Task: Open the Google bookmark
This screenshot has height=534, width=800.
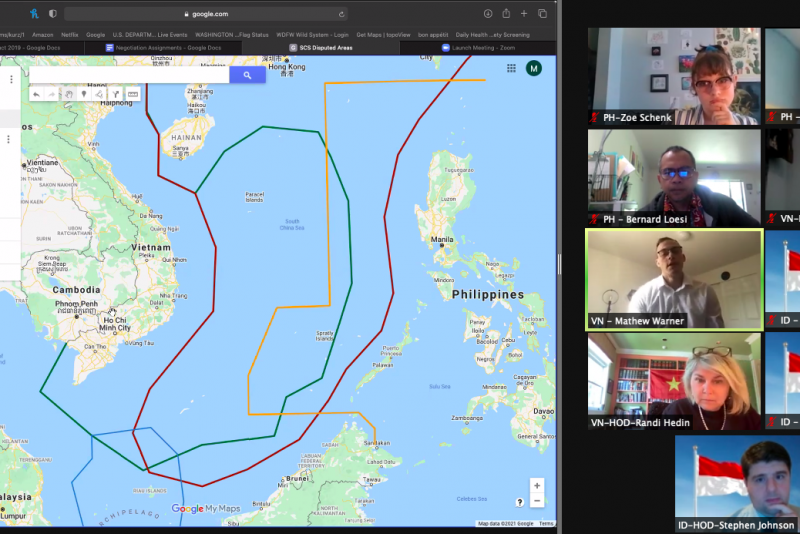Action: [95, 35]
